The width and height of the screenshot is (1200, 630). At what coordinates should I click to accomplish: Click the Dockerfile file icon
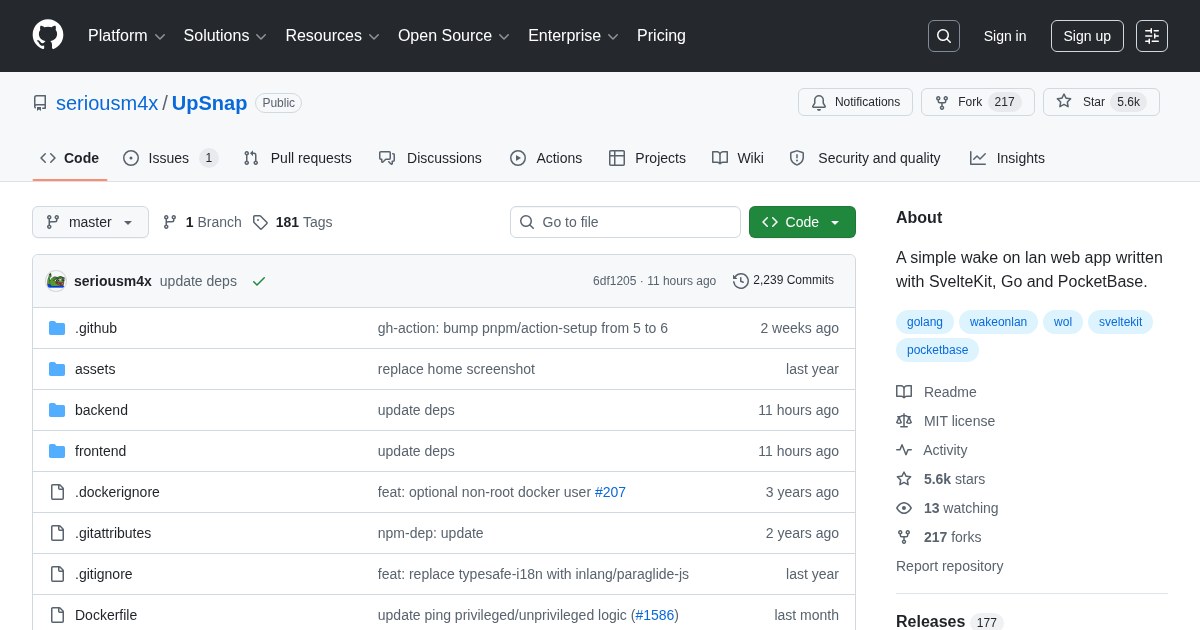coord(57,615)
